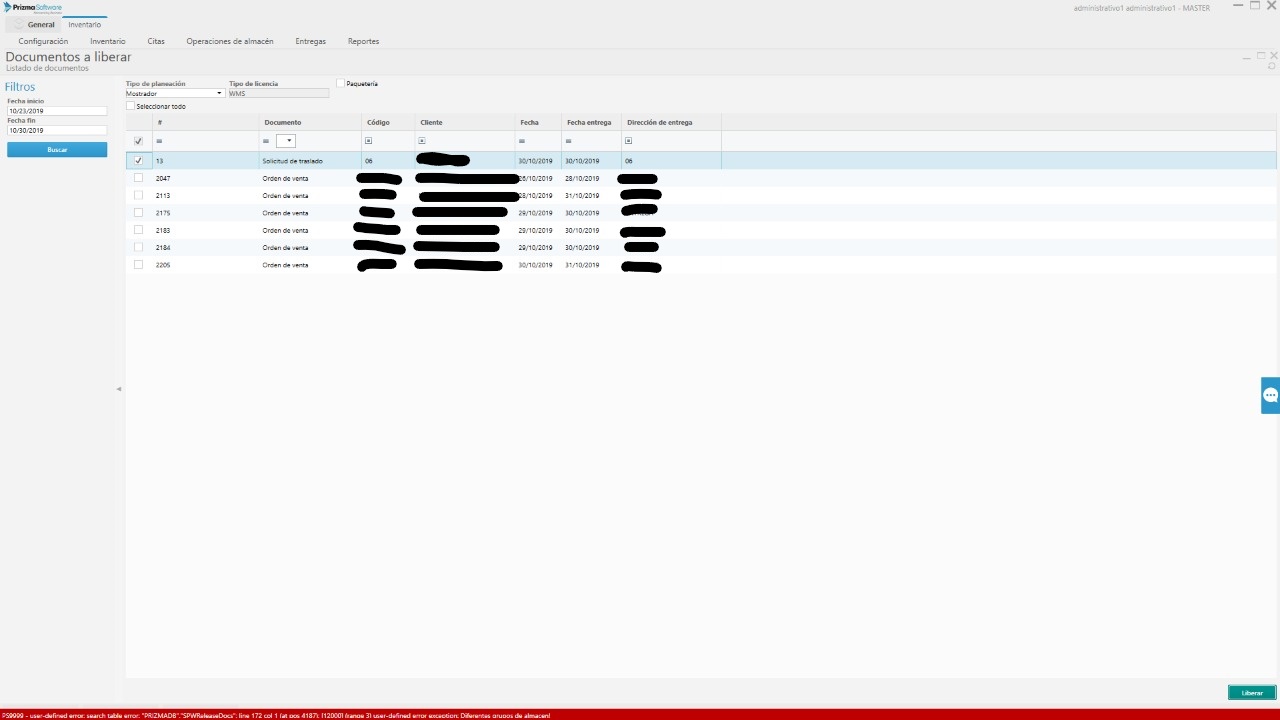Click the filter icon under Dirección de entrega
Screen dimensions: 1280x720
coord(629,141)
